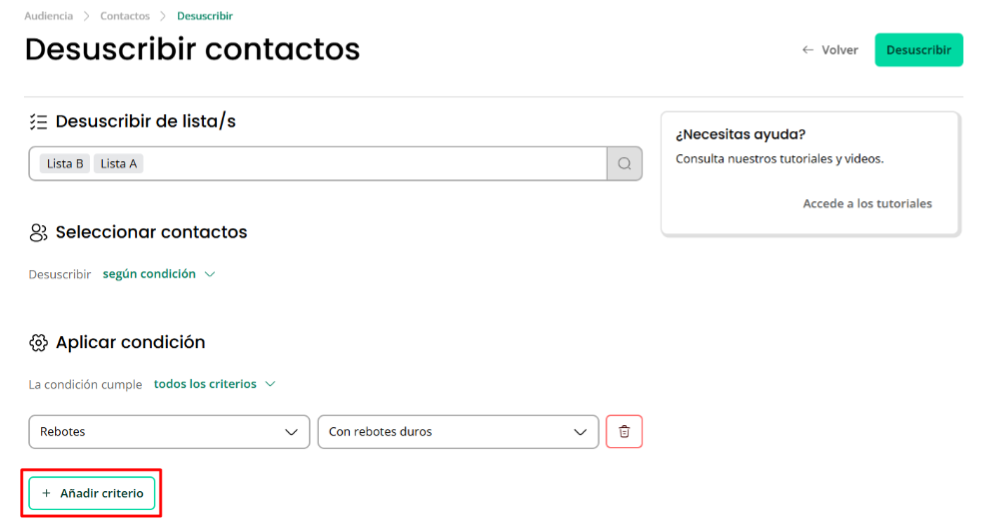The width and height of the screenshot is (998, 531).
Task: Click the left arrow icon next to Volver
Action: (808, 50)
